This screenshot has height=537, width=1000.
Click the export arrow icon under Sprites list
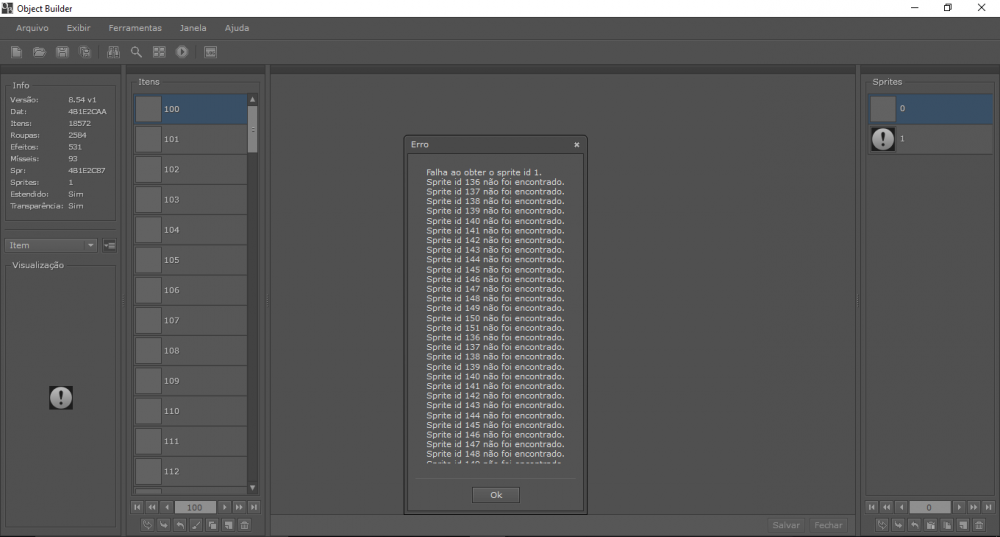(x=915, y=525)
